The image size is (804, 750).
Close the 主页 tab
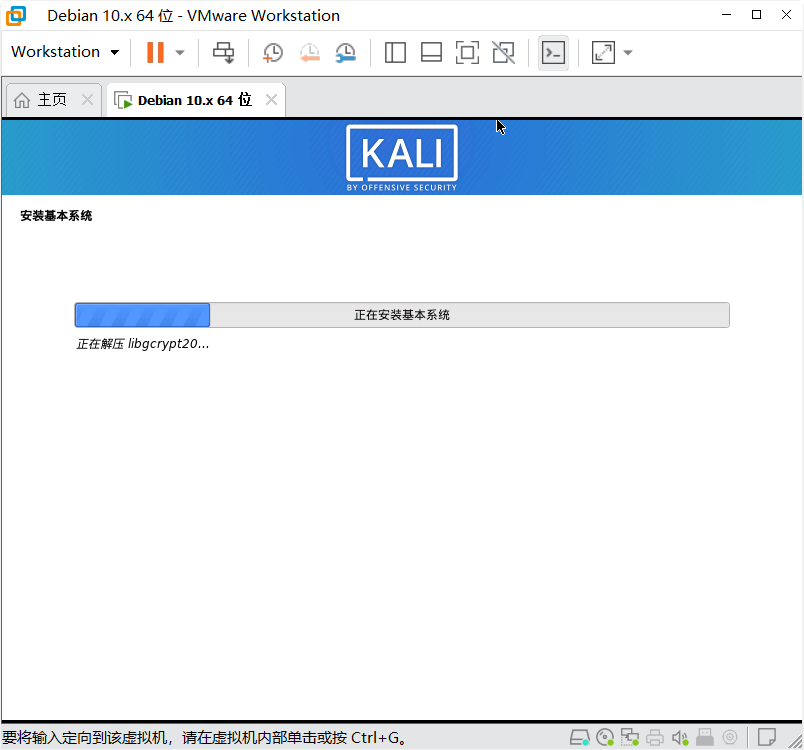(x=88, y=99)
